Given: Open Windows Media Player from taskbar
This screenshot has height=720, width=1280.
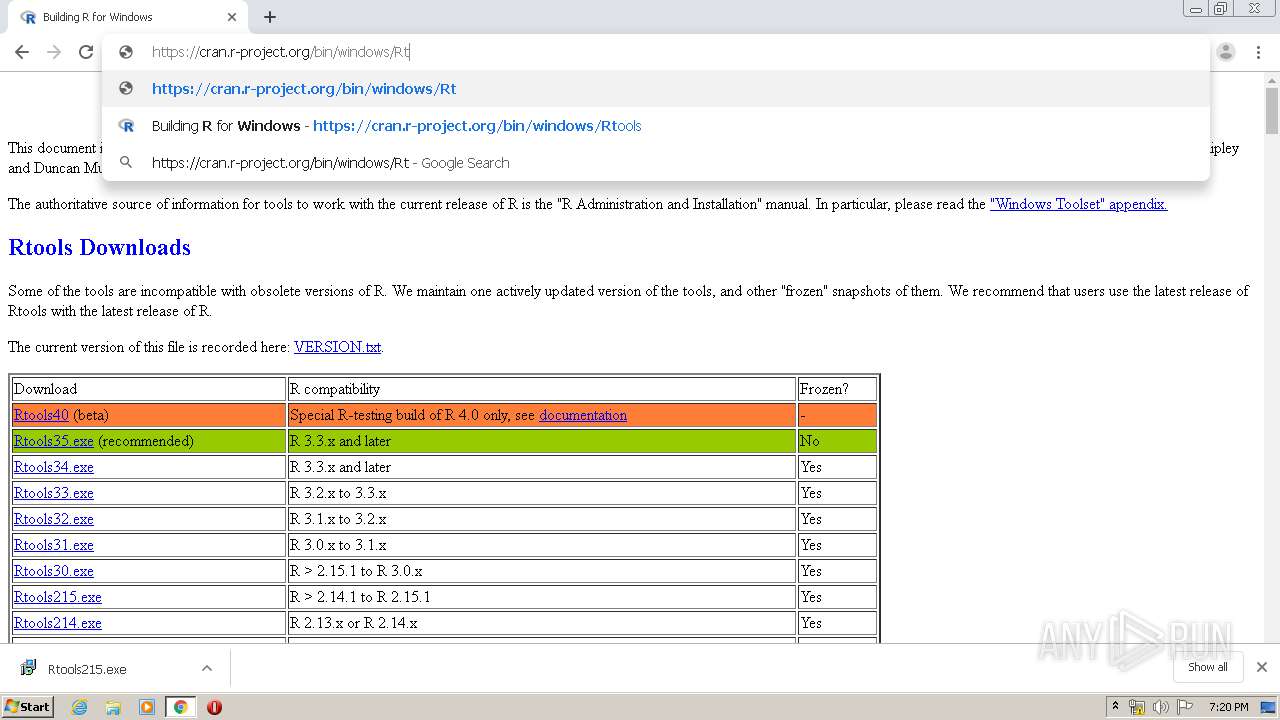Looking at the screenshot, I should click(147, 707).
